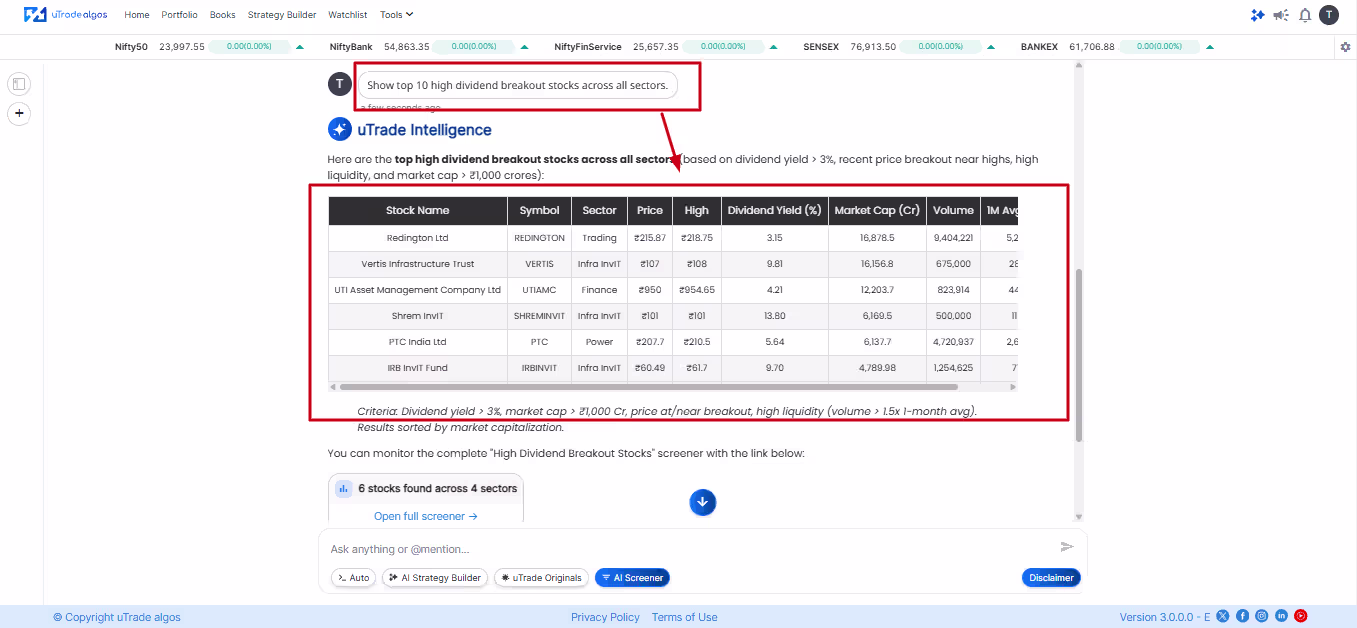Select the Shrem InvIT row name
The height and width of the screenshot is (628, 1357).
(x=418, y=316)
